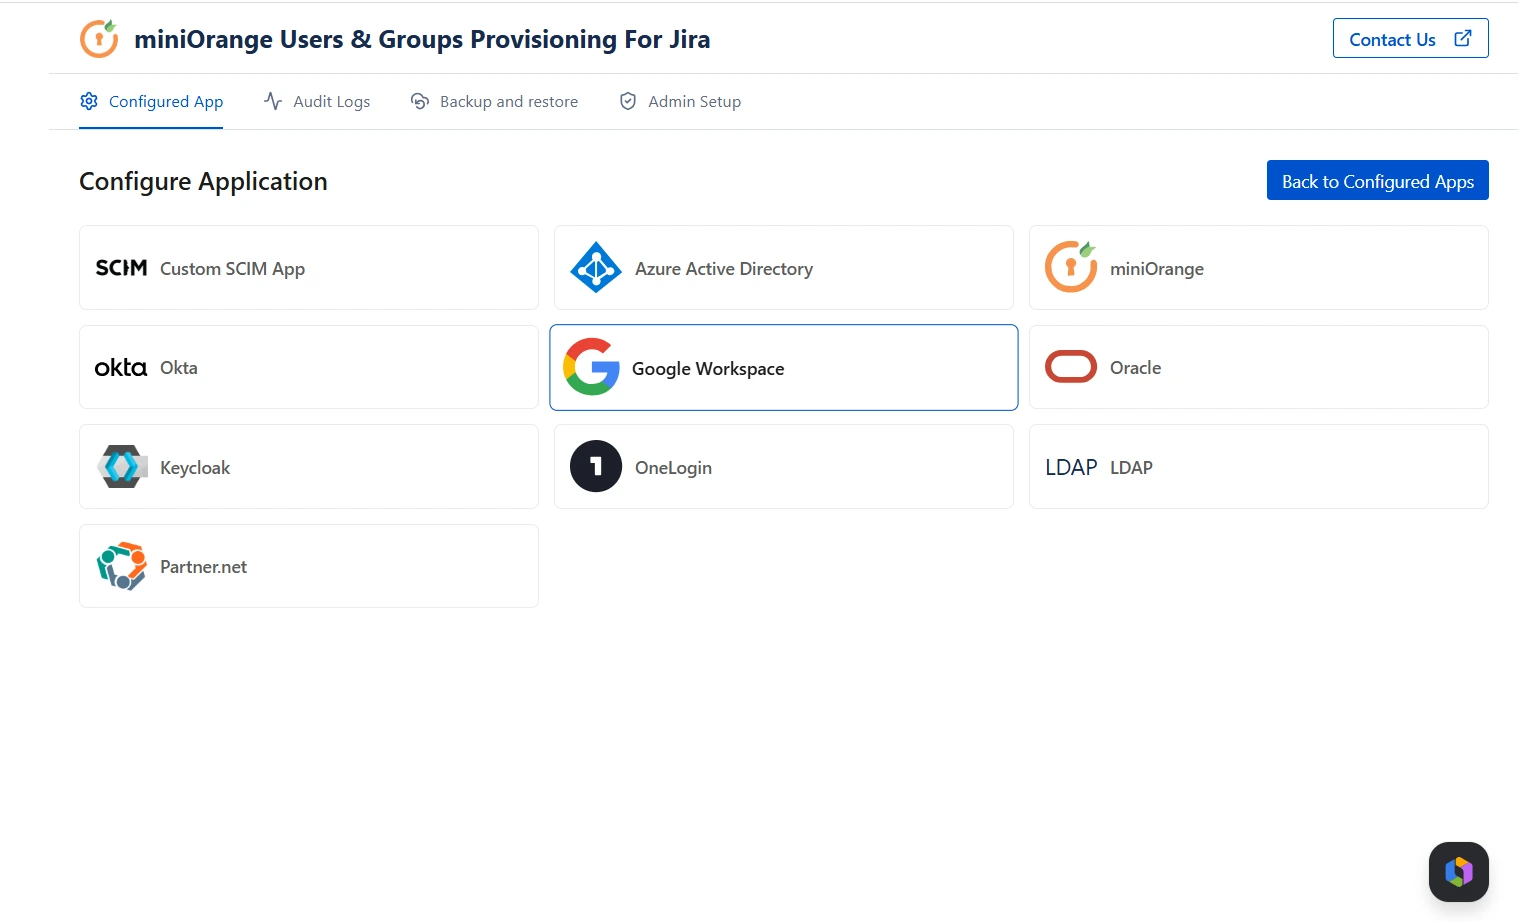Click the Google G logo

[x=592, y=366]
